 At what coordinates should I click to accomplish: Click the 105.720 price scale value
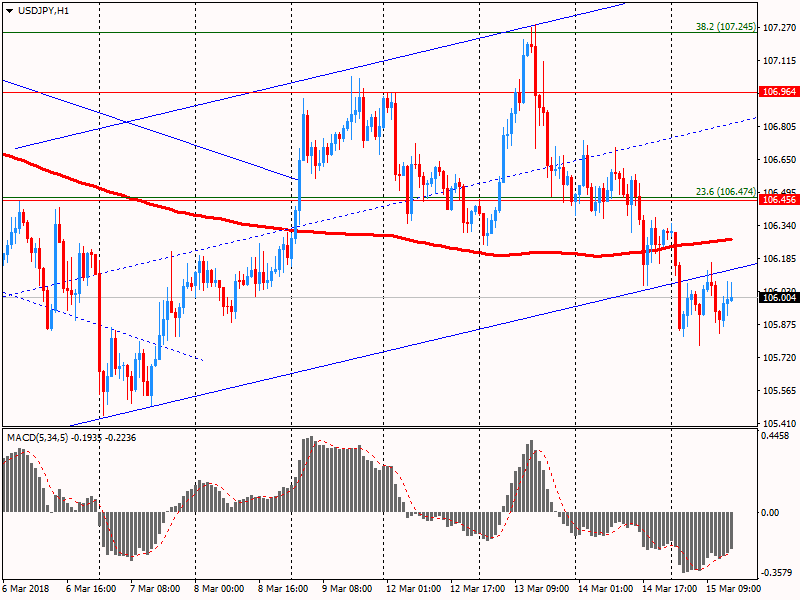point(779,358)
